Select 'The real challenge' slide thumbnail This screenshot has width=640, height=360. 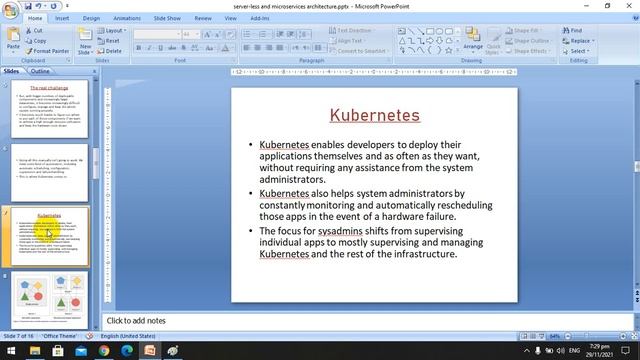point(49,109)
